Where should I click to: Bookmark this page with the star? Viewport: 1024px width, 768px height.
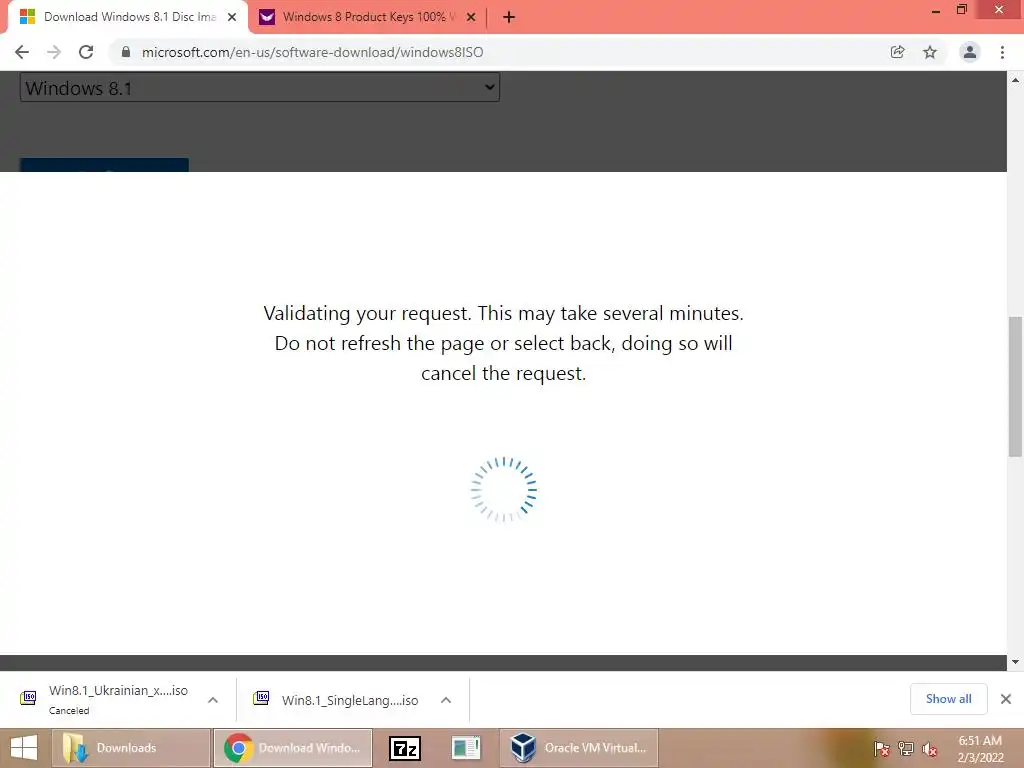[x=930, y=52]
